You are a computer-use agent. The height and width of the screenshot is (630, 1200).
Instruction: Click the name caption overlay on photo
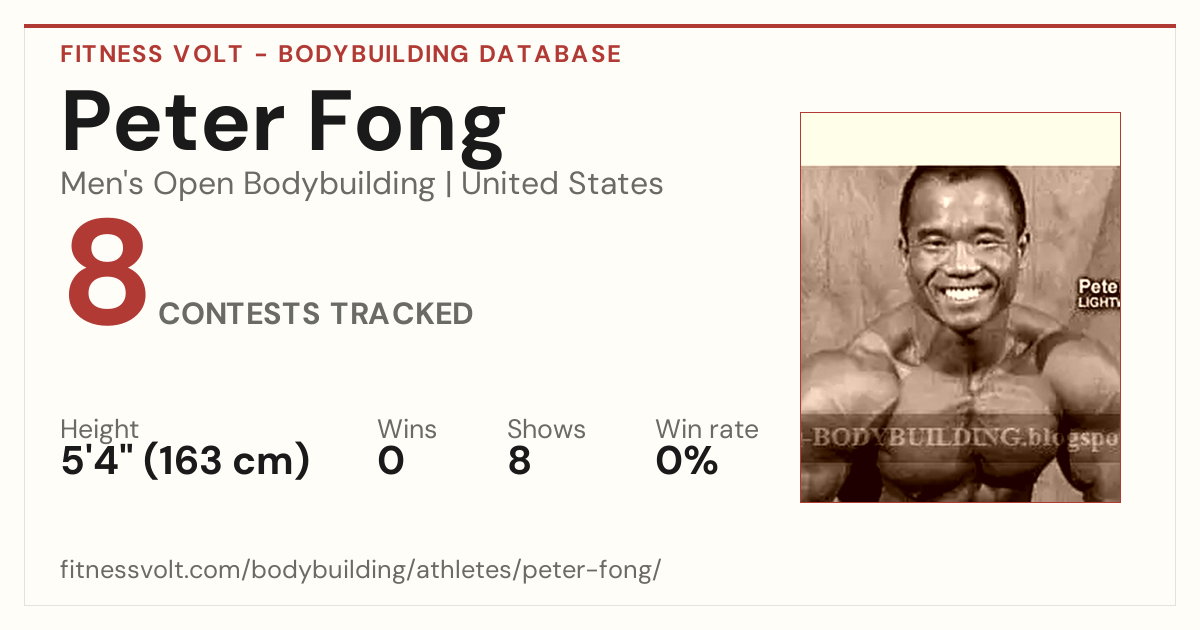(1097, 294)
